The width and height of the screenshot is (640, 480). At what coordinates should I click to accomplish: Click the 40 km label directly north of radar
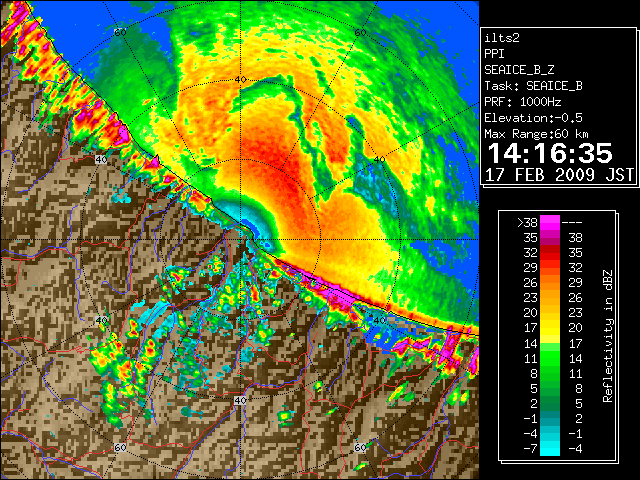point(241,80)
